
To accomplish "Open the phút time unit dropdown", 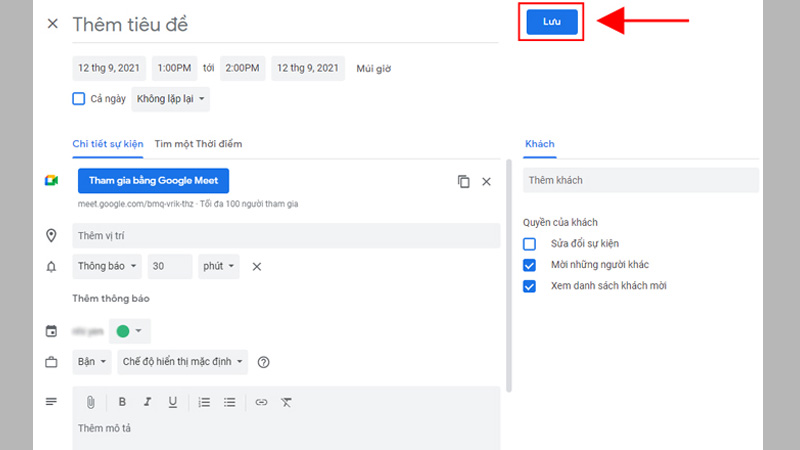I will tap(219, 266).
